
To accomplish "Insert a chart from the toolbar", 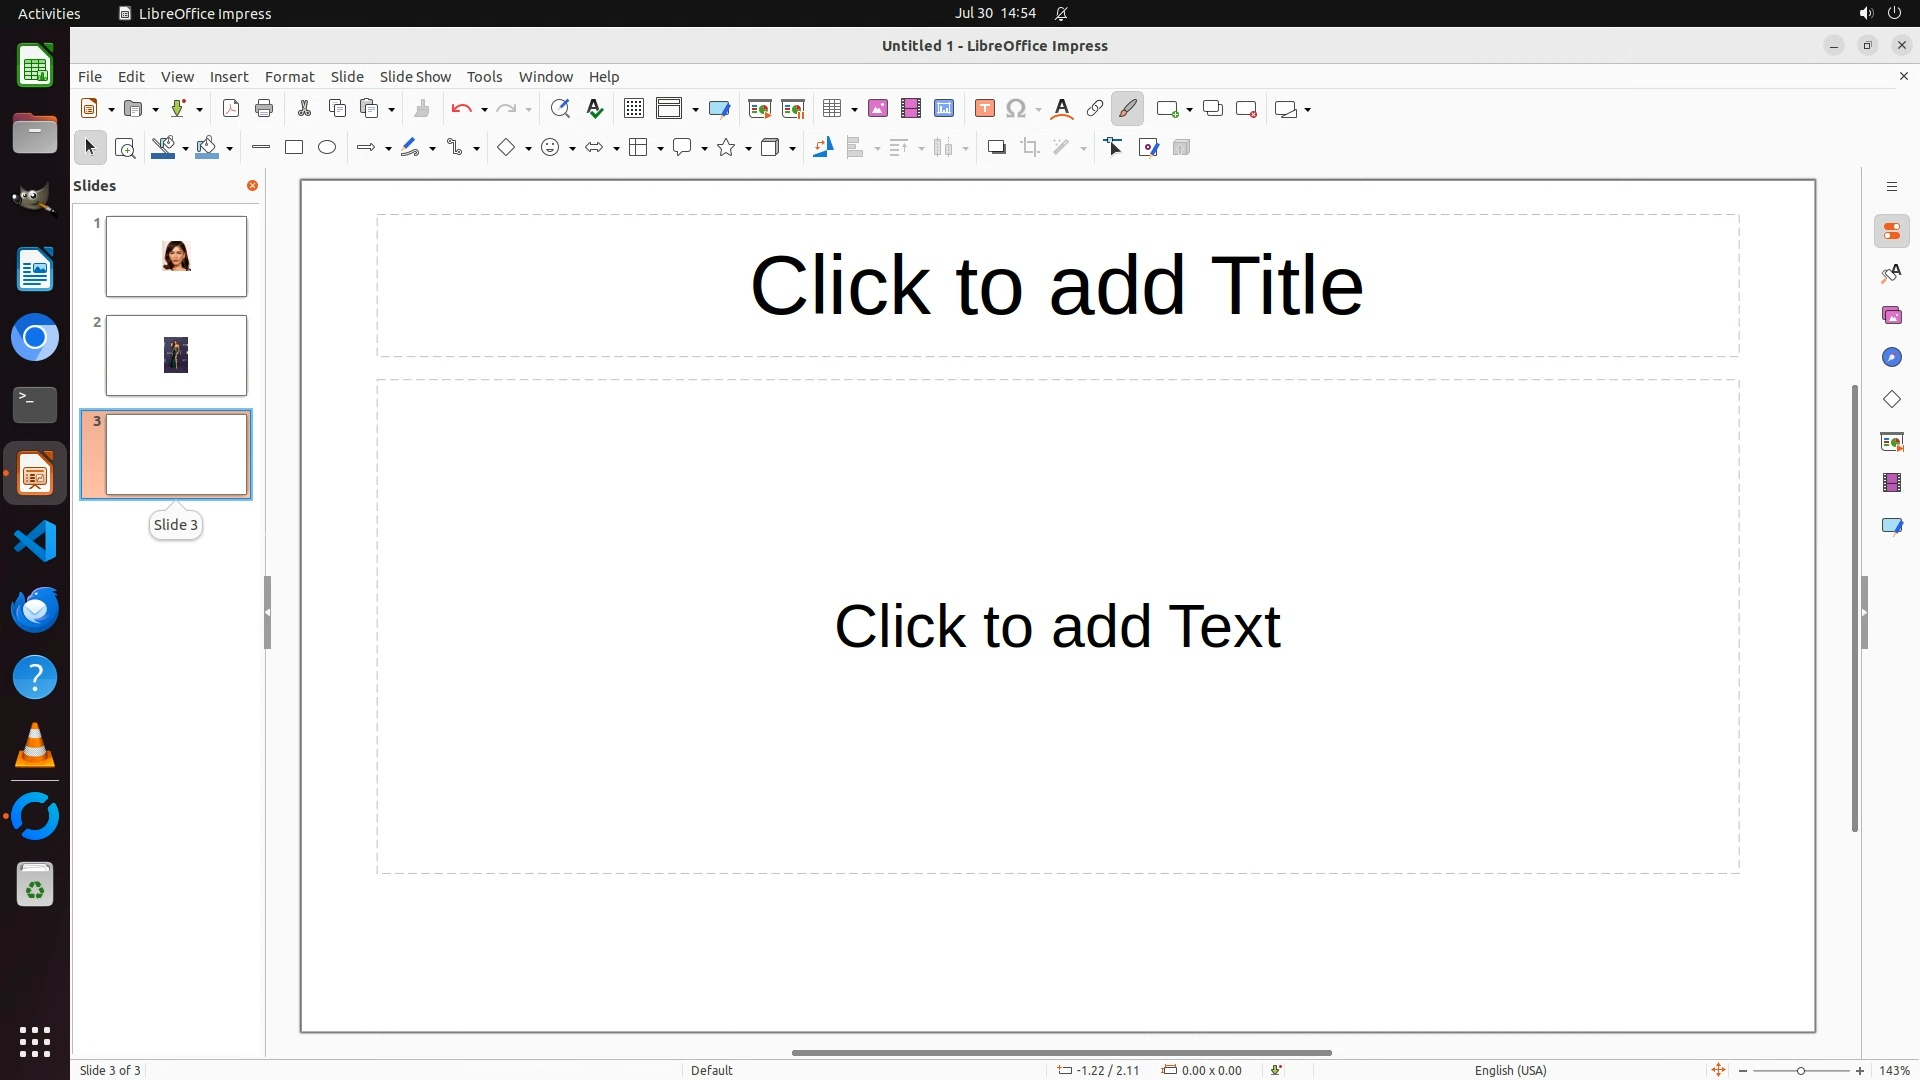I will [944, 109].
